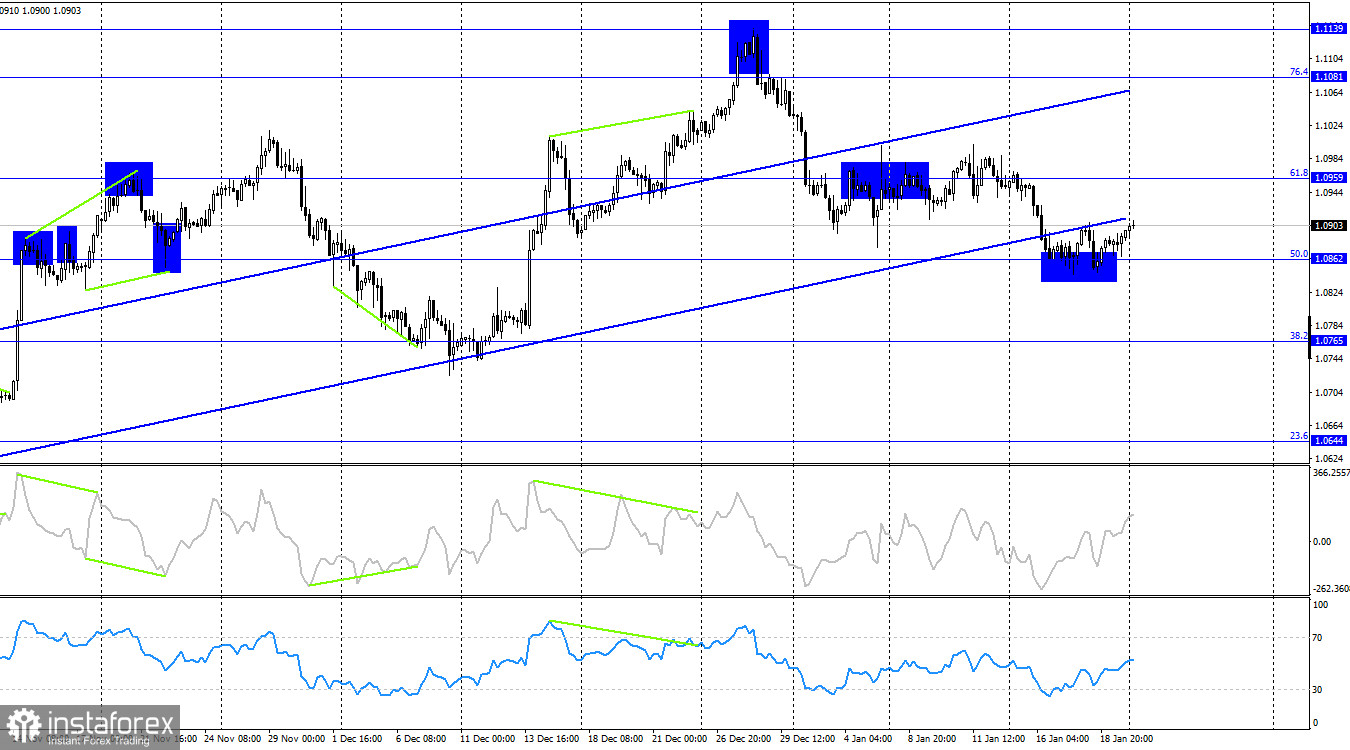
Task: Click the 16 Jan 04:00 time label
Action: pyautogui.click(x=1064, y=740)
